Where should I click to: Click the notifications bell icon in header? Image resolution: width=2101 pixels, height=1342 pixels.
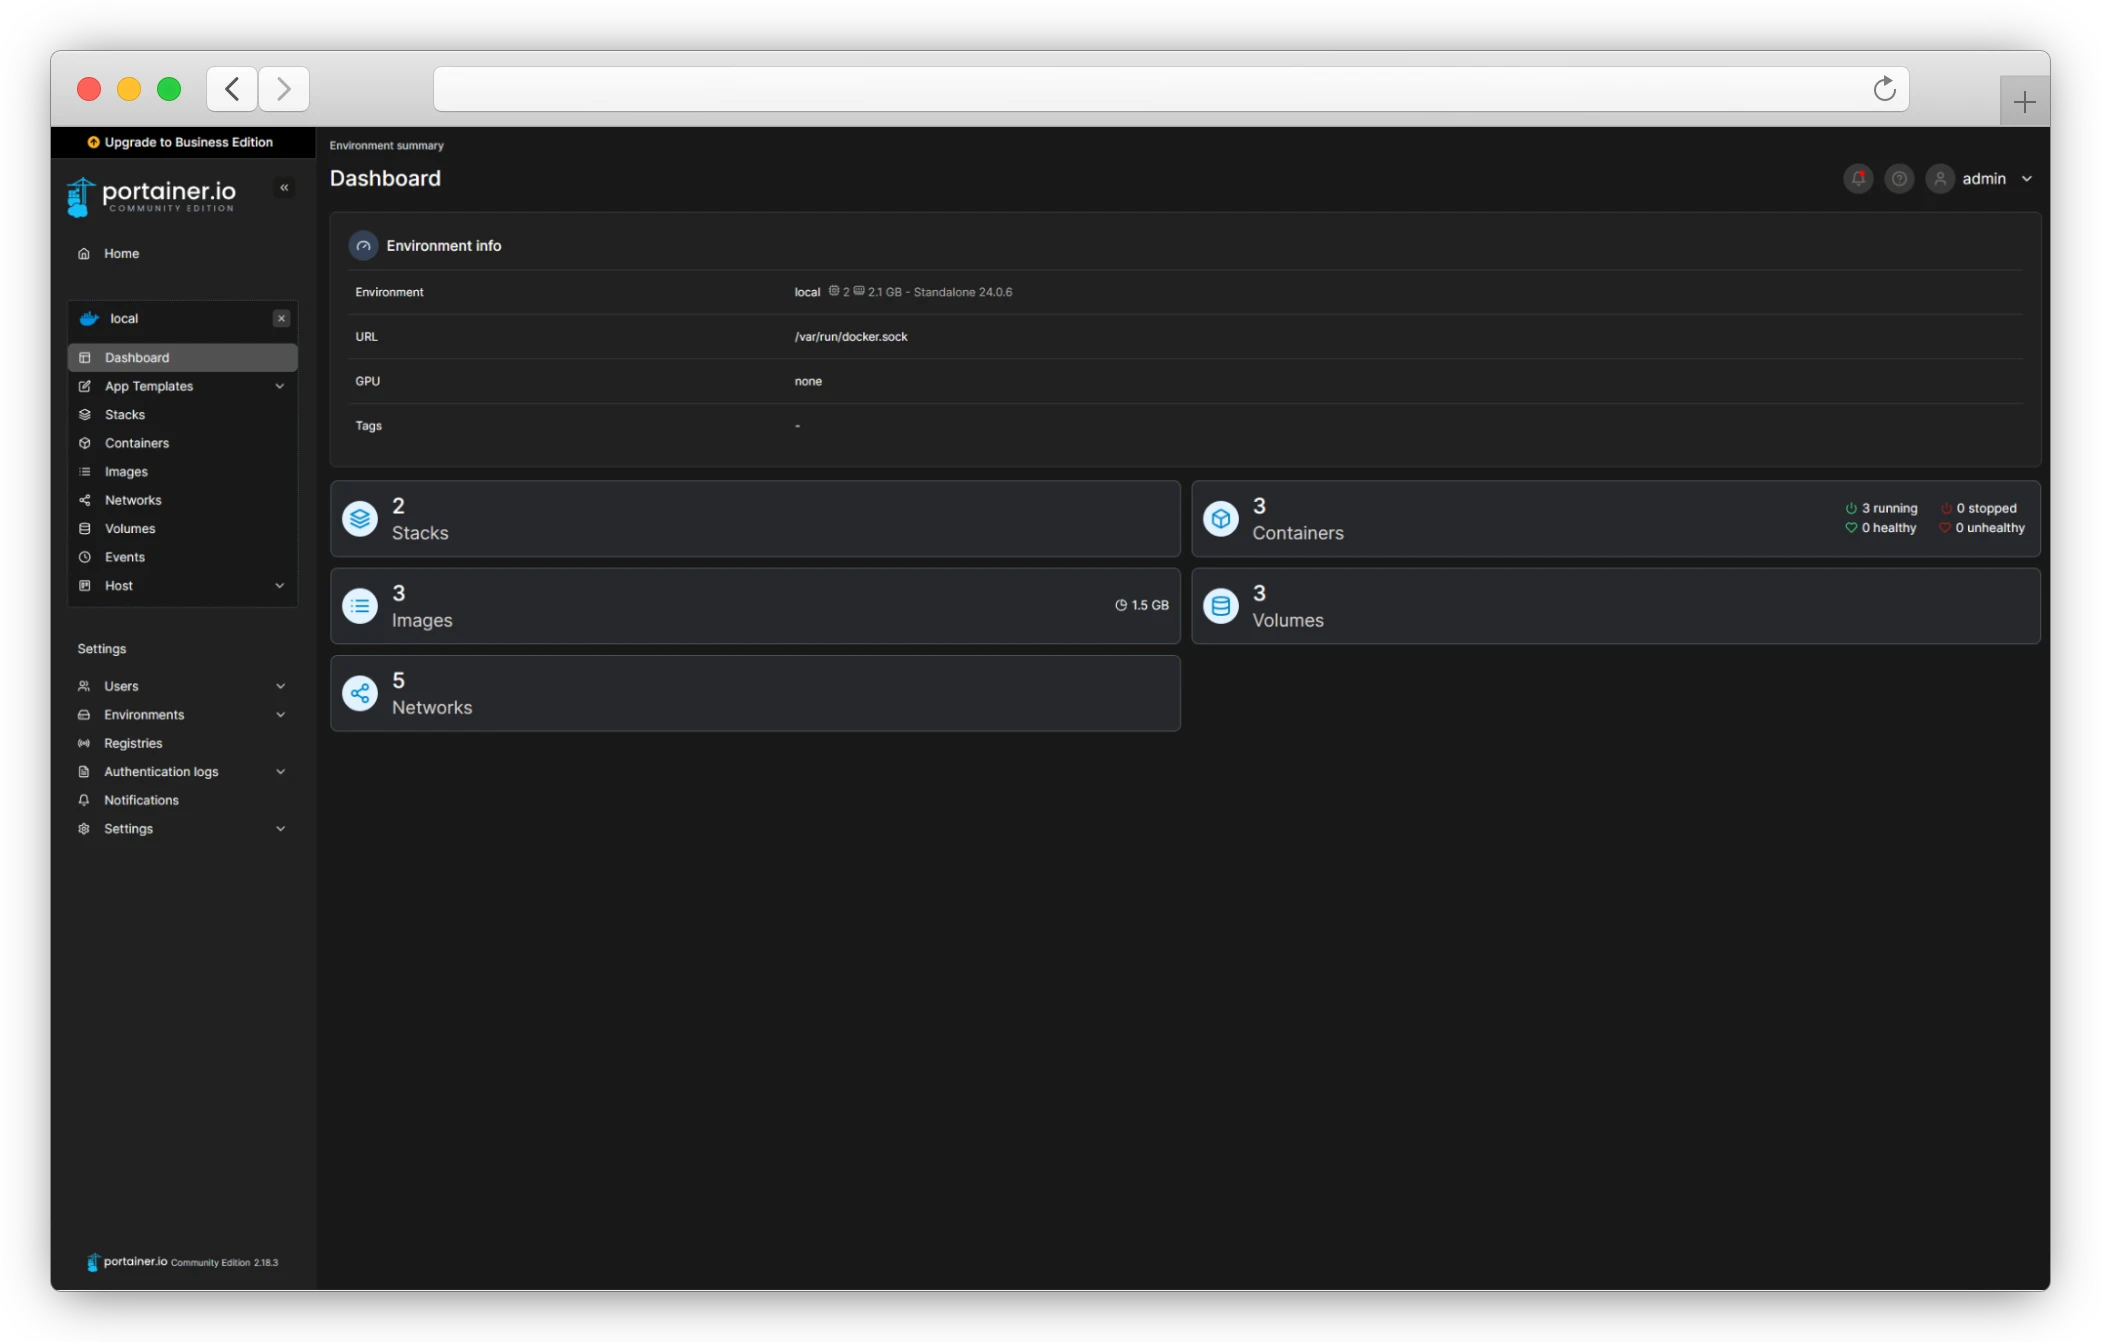click(1858, 179)
